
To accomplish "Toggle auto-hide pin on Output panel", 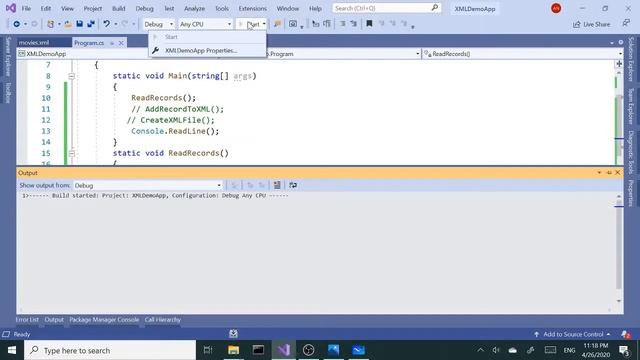I will click(x=609, y=173).
